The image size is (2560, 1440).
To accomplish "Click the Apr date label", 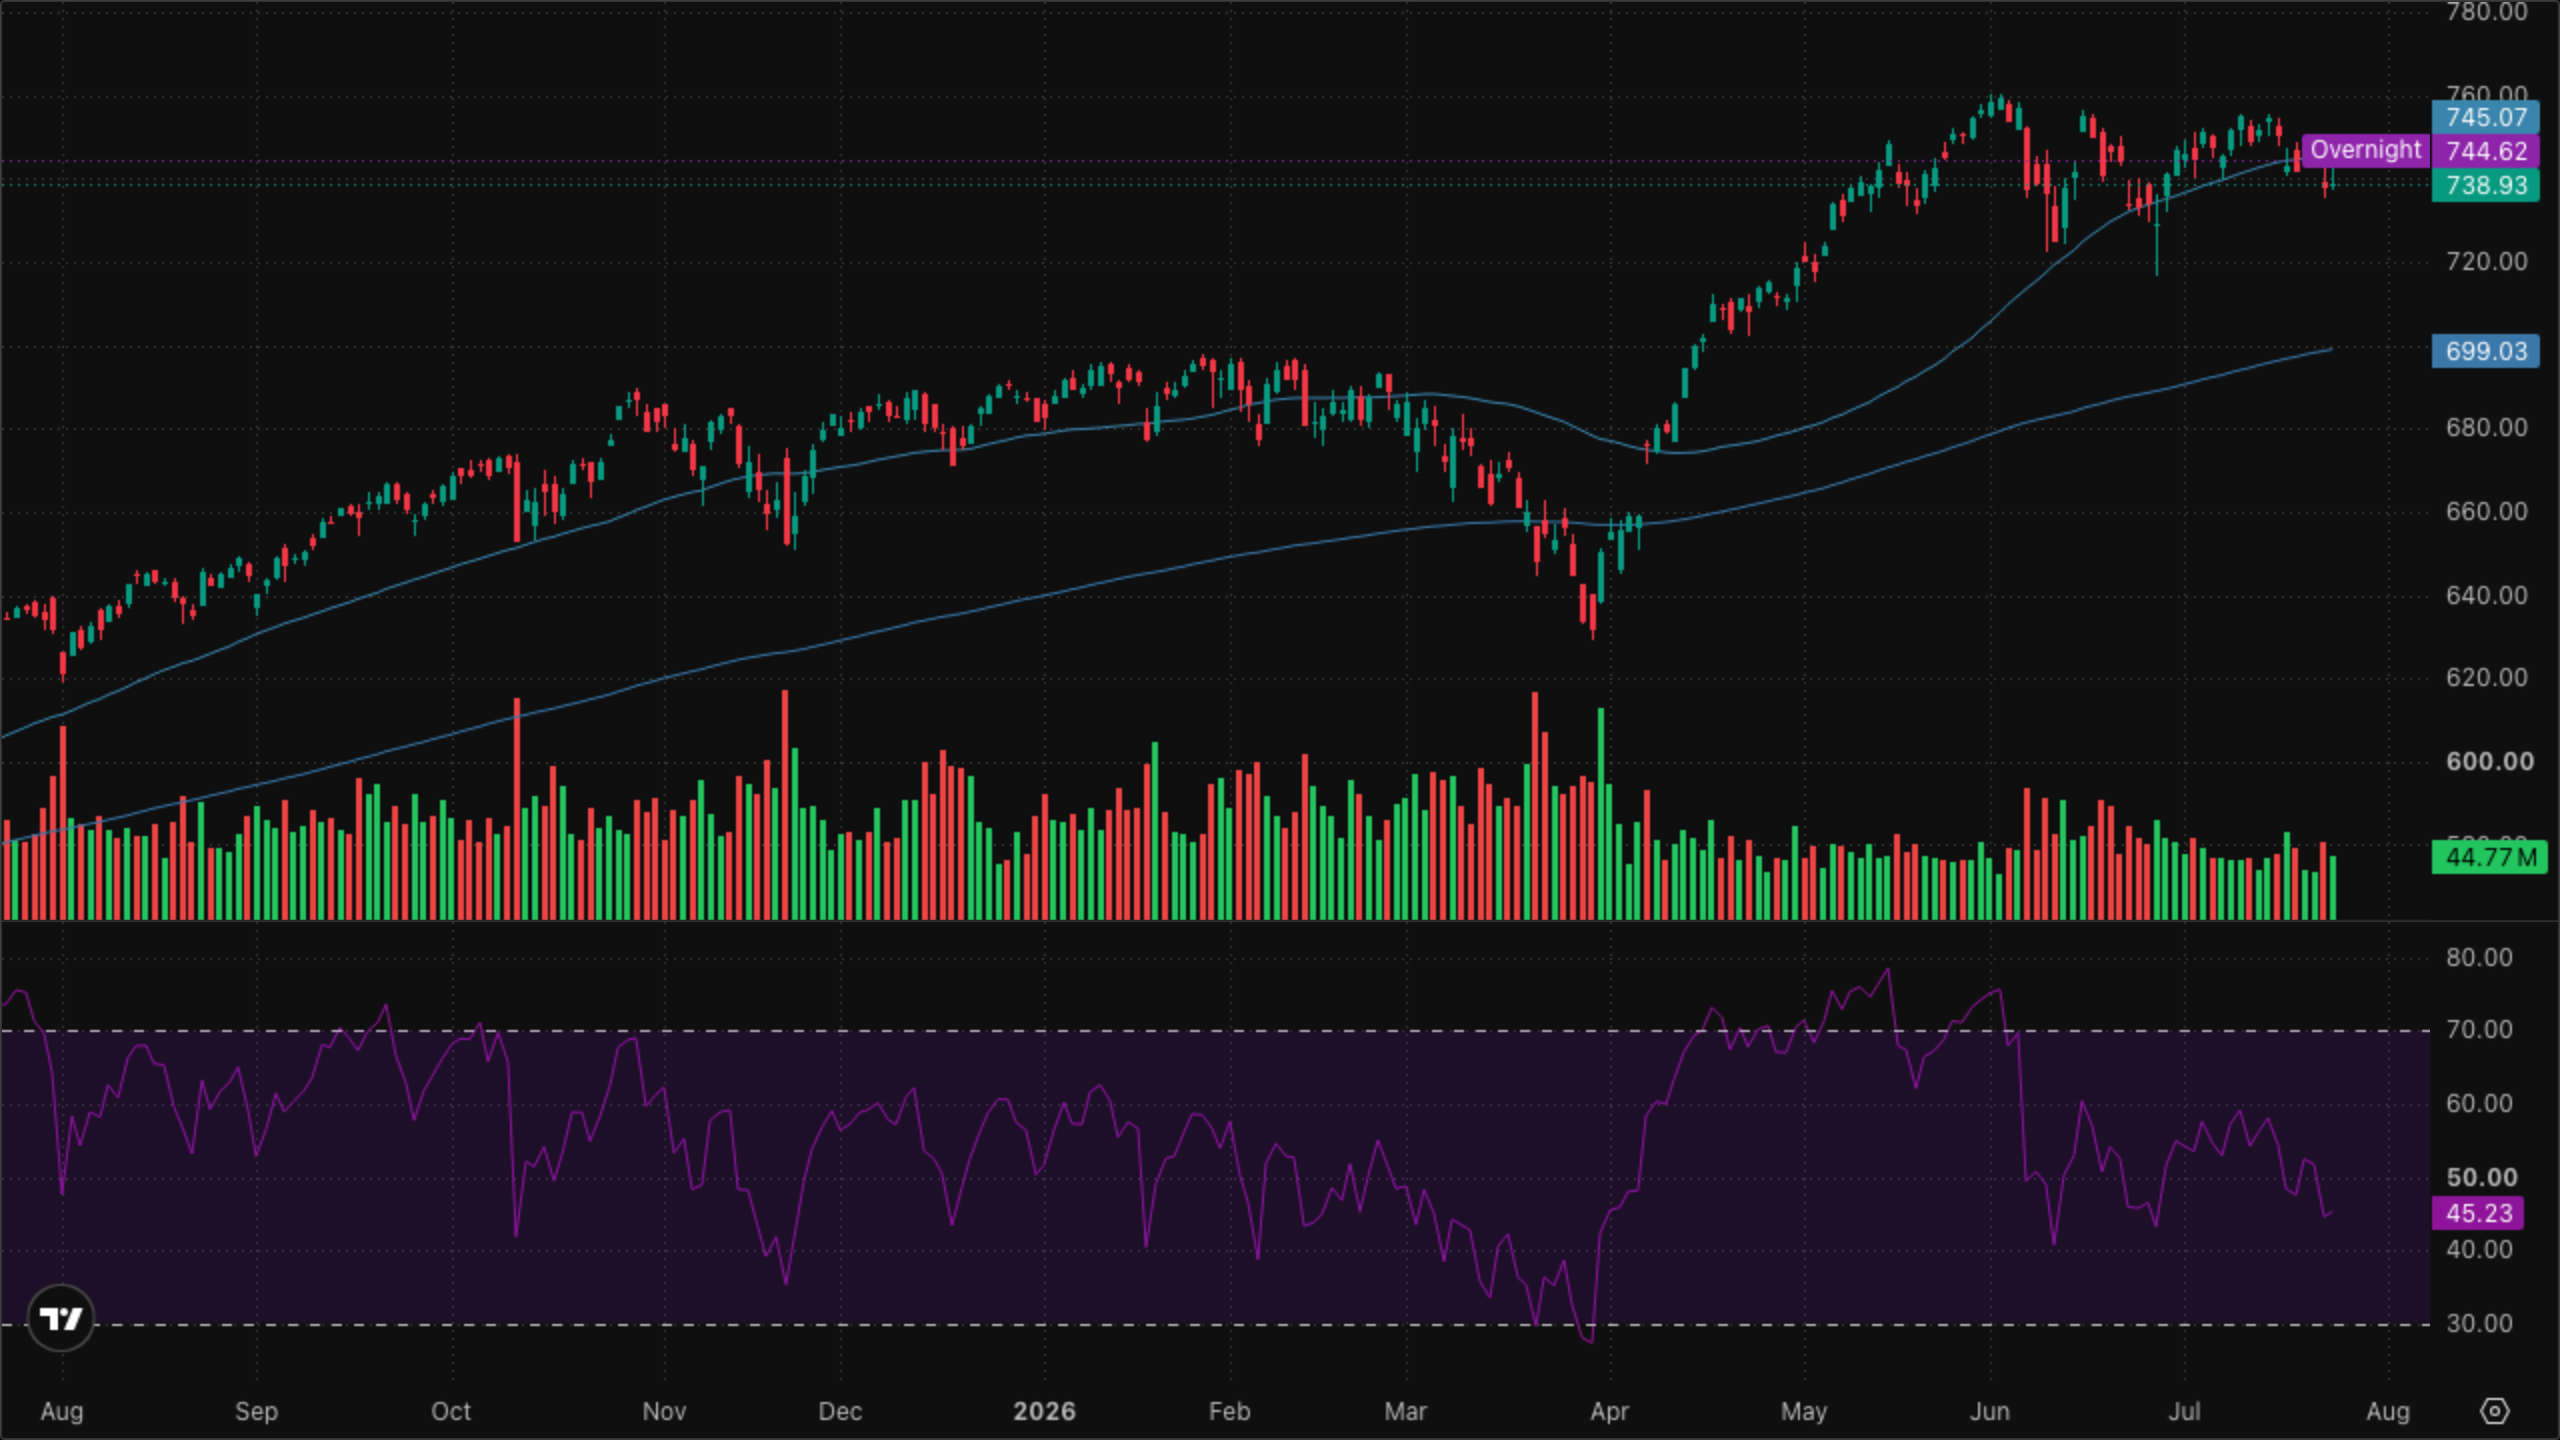I will (1610, 1412).
